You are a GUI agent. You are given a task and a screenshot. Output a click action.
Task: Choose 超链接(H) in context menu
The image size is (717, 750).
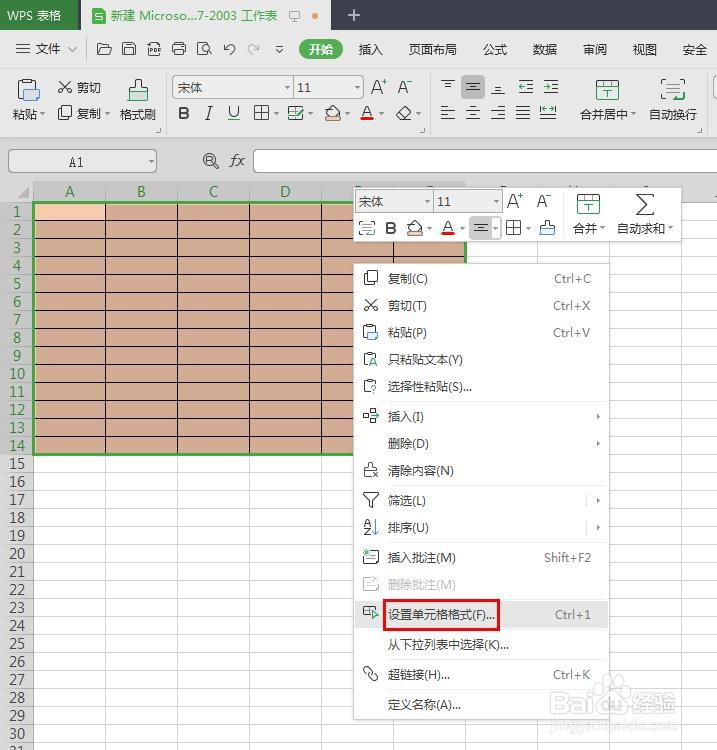pos(482,674)
